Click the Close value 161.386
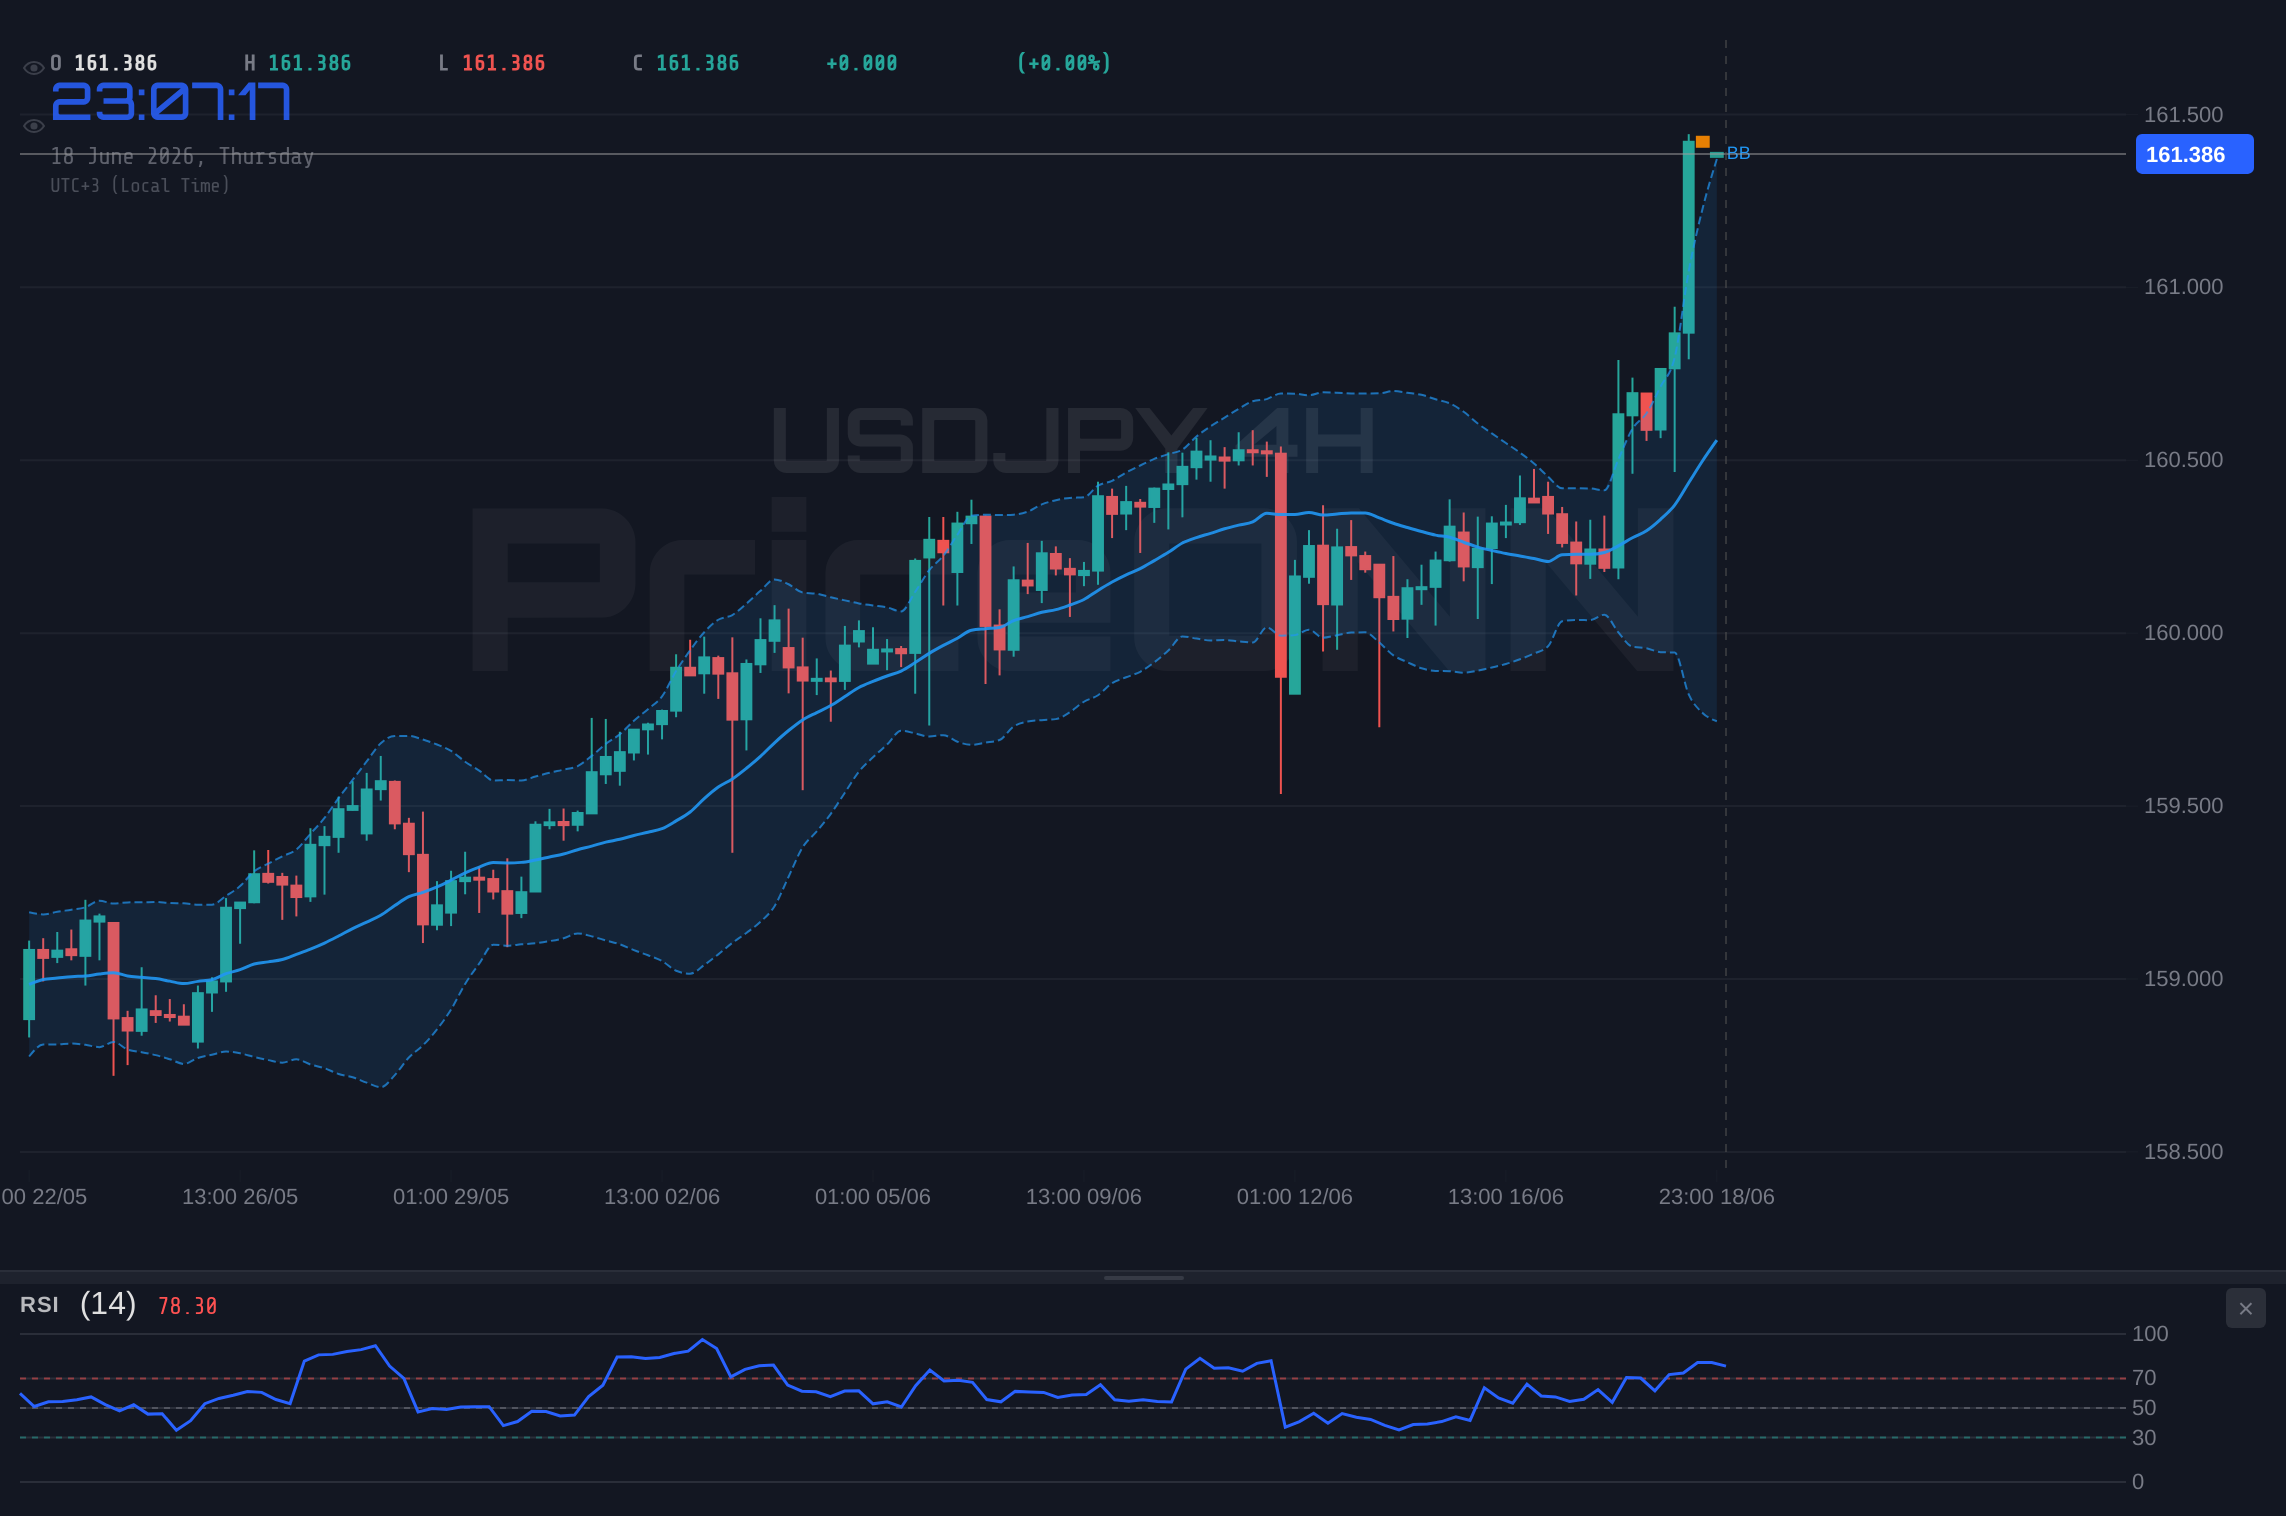 (x=698, y=63)
